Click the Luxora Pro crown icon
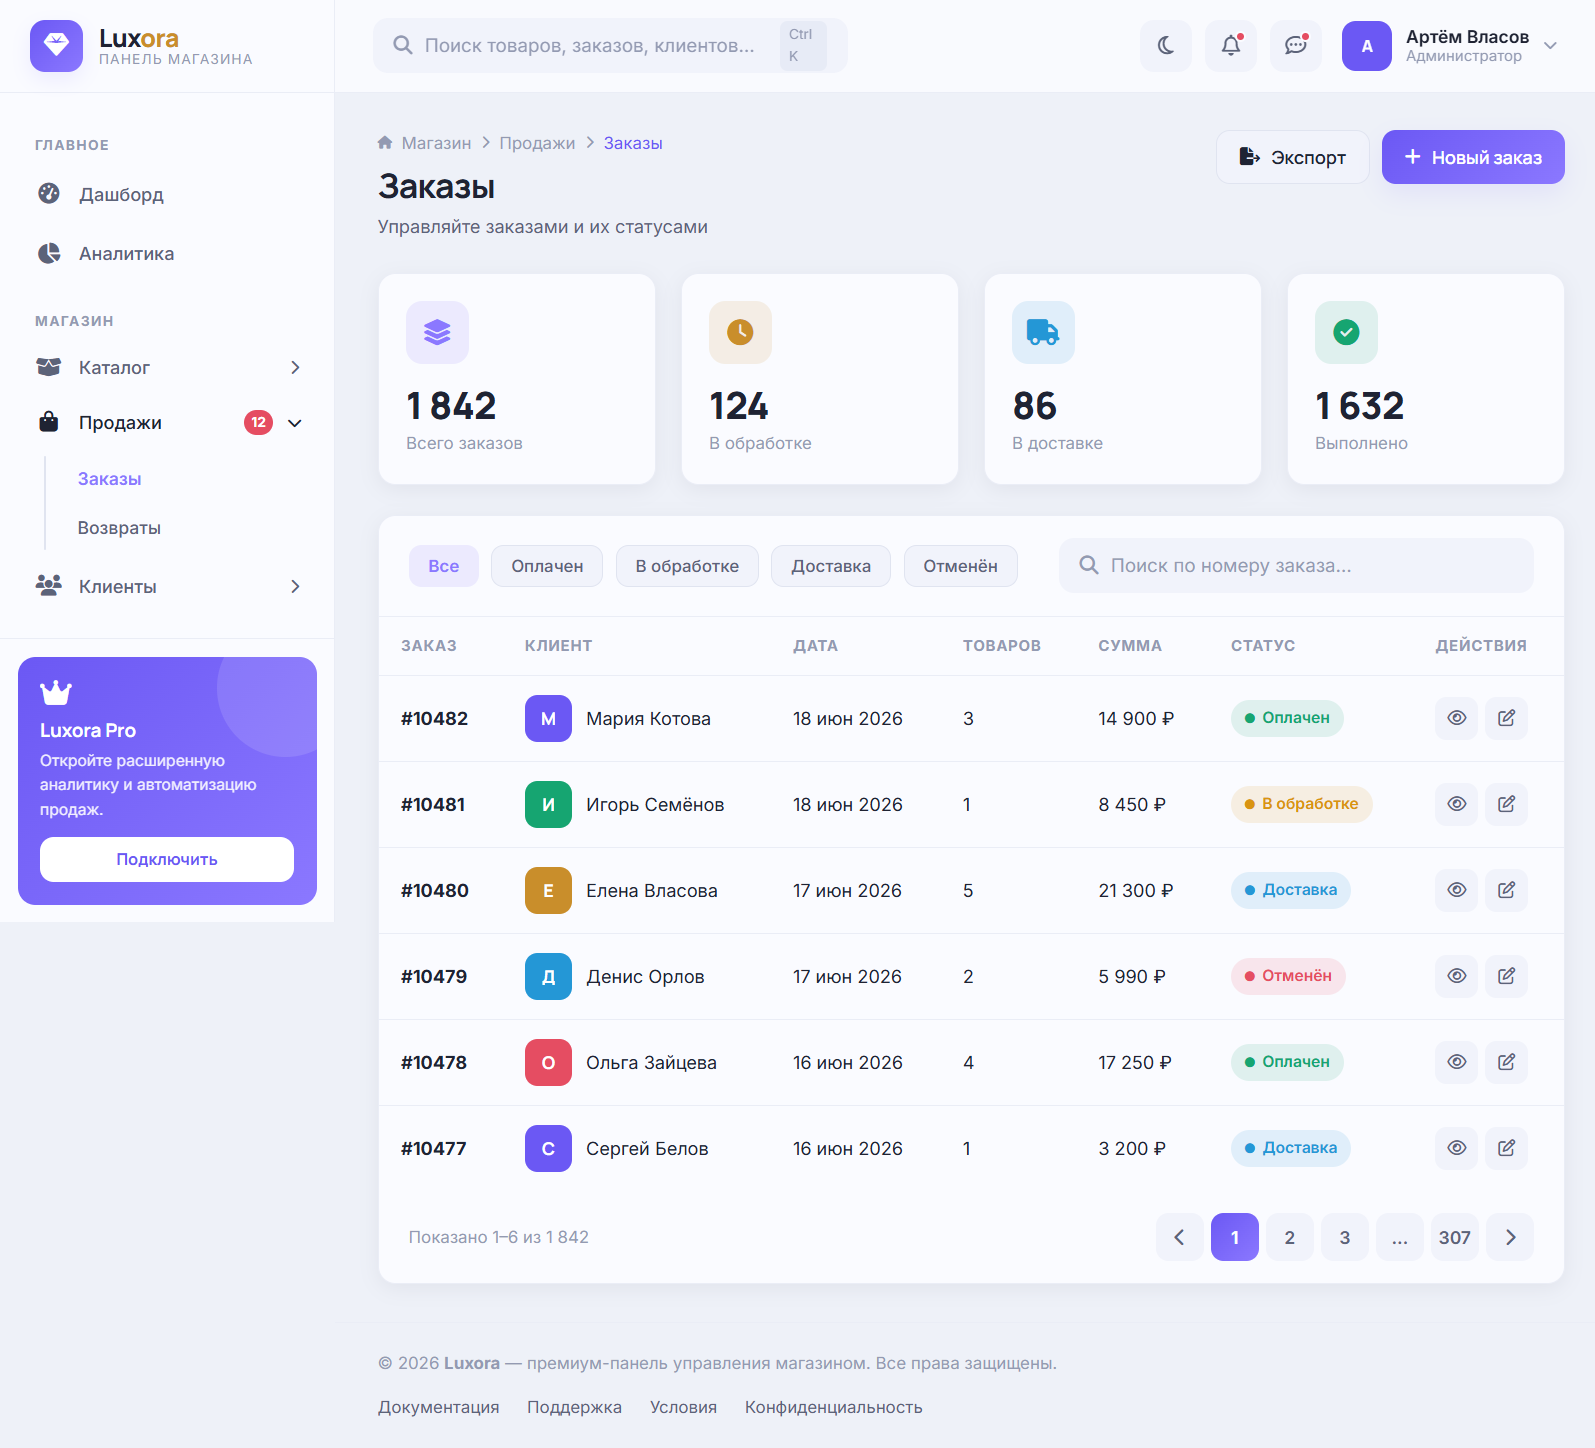Viewport: 1595px width, 1448px height. 56,692
